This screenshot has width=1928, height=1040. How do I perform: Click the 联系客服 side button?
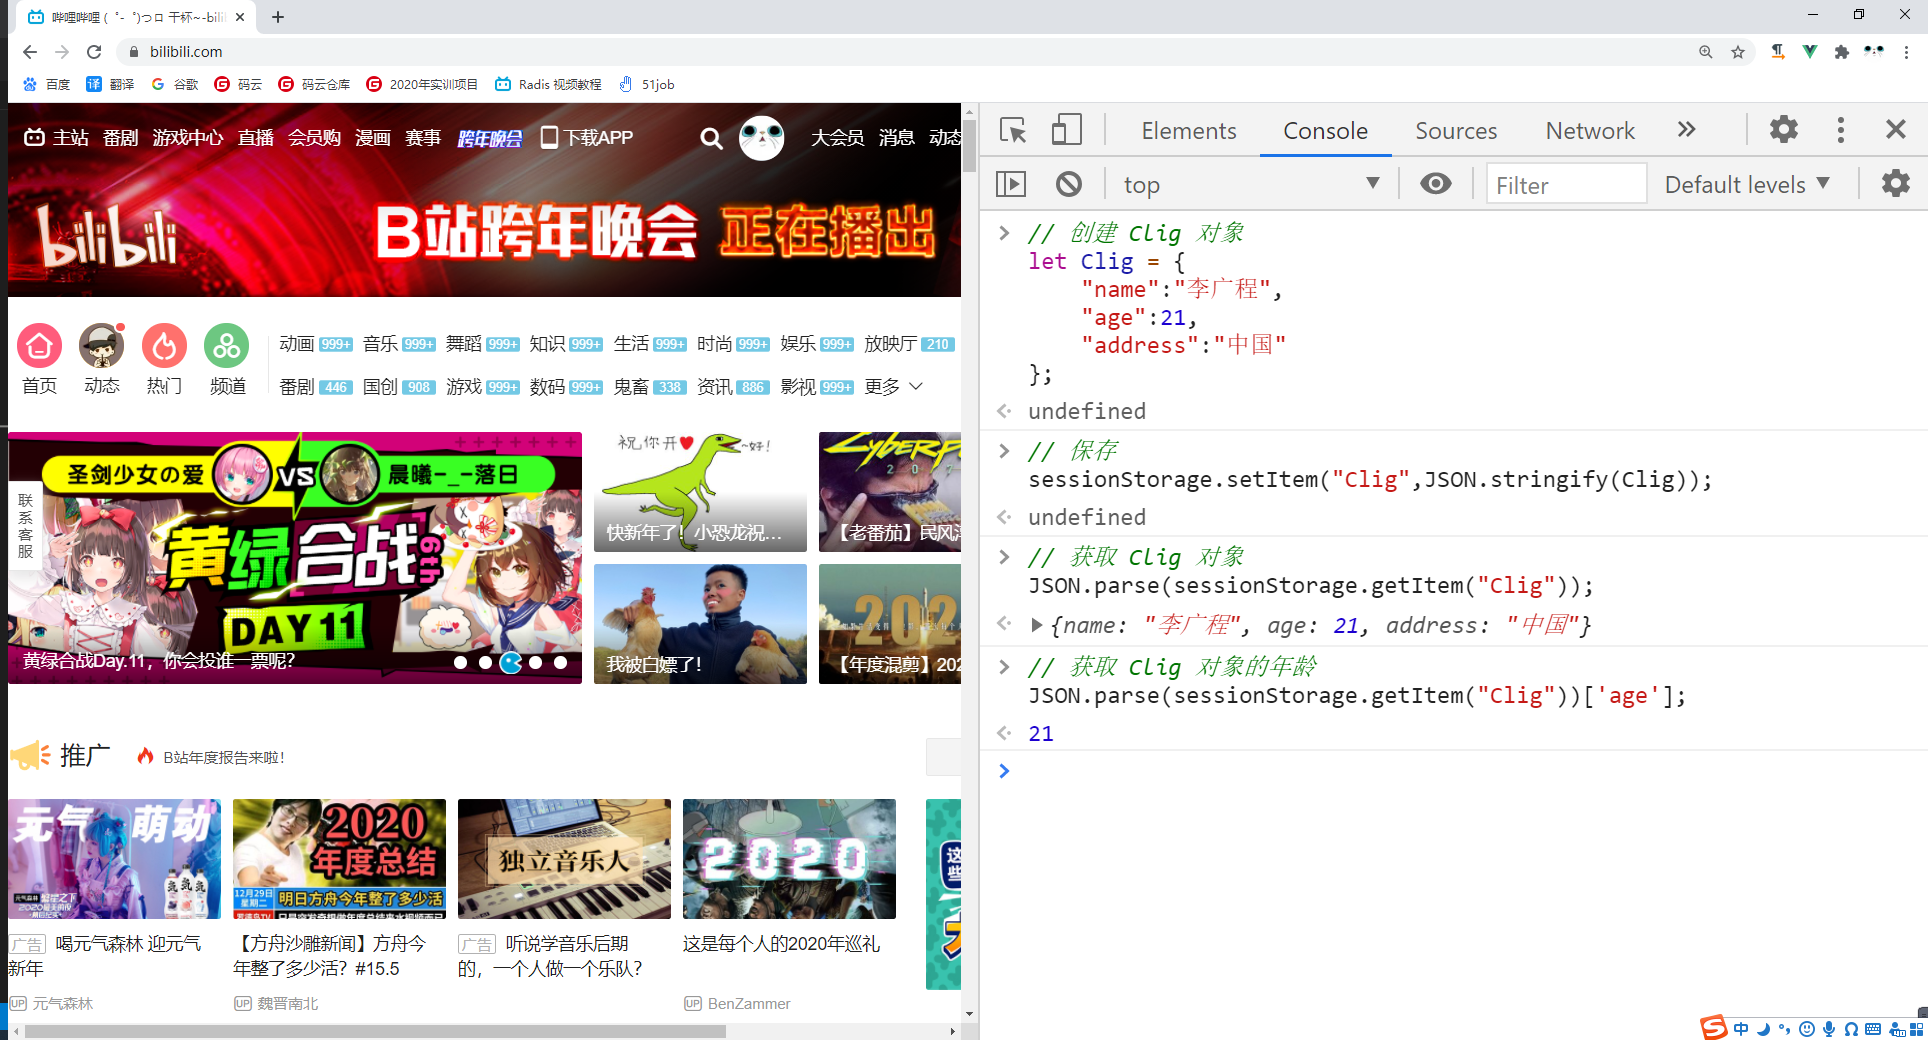(x=25, y=526)
